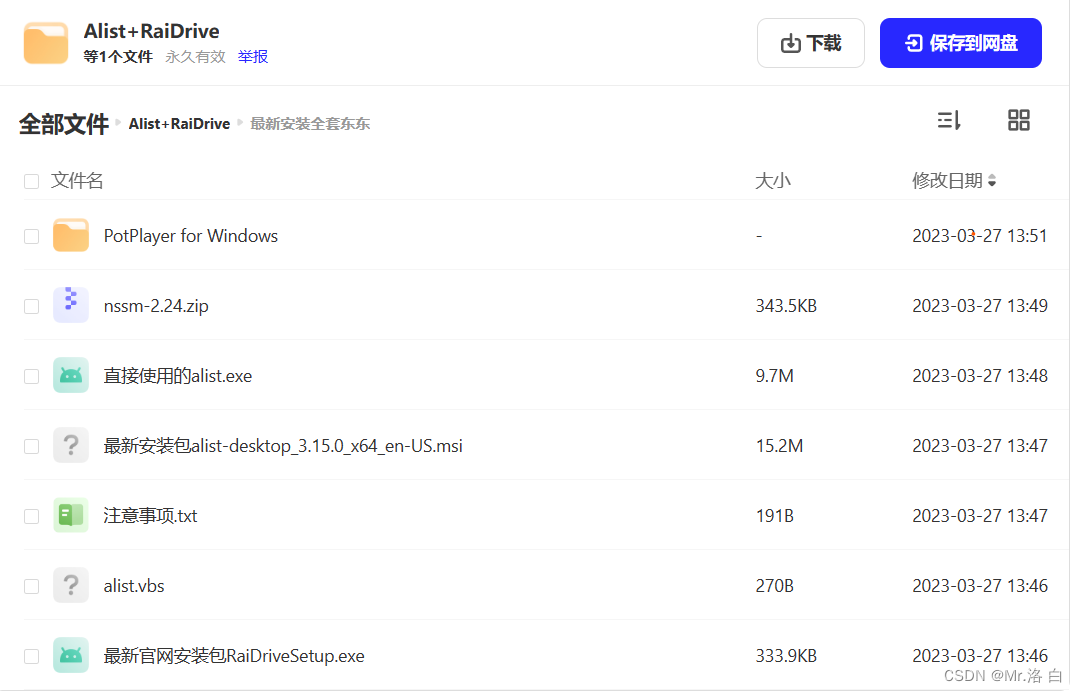Check the checkbox next to nssm-2.24.zip
The image size is (1077, 692).
[31, 305]
